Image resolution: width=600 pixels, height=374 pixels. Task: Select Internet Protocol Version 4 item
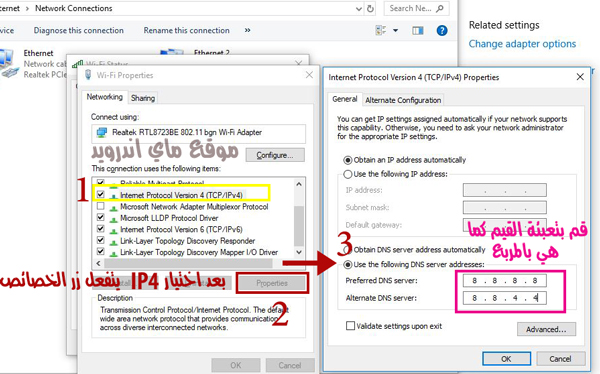181,195
